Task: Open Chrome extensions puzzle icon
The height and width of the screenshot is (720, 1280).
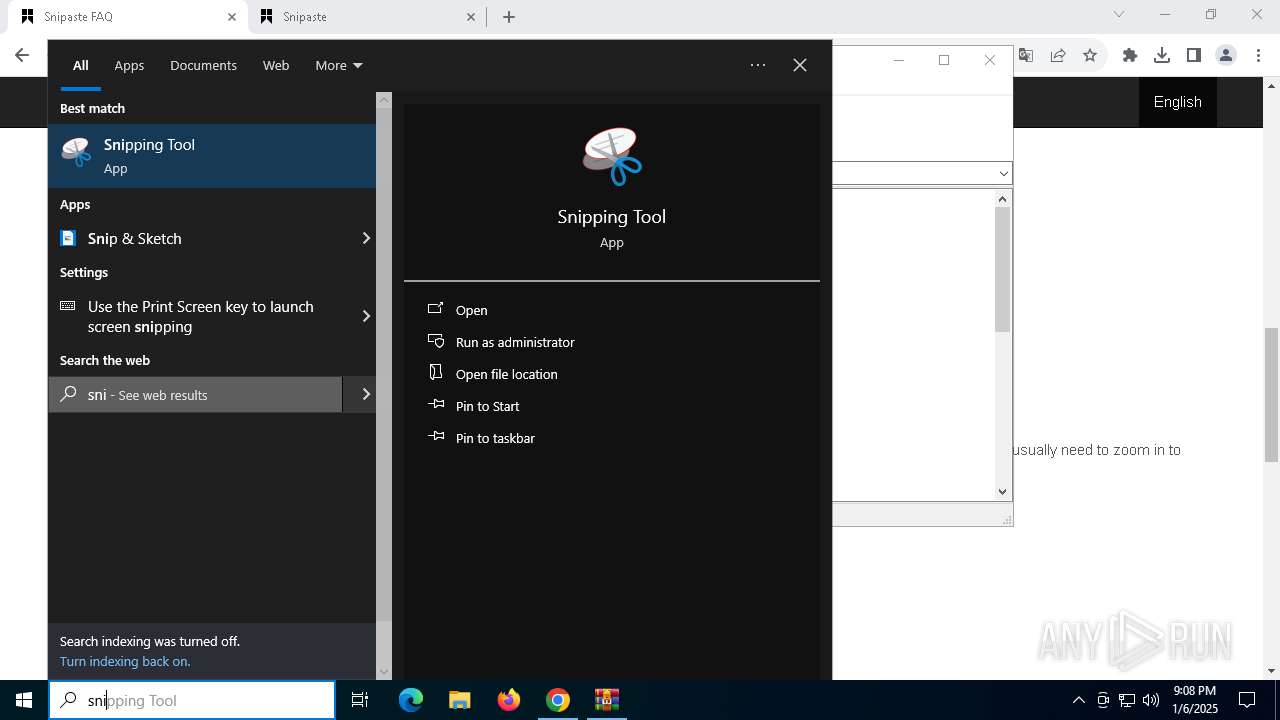Action: point(1130,55)
